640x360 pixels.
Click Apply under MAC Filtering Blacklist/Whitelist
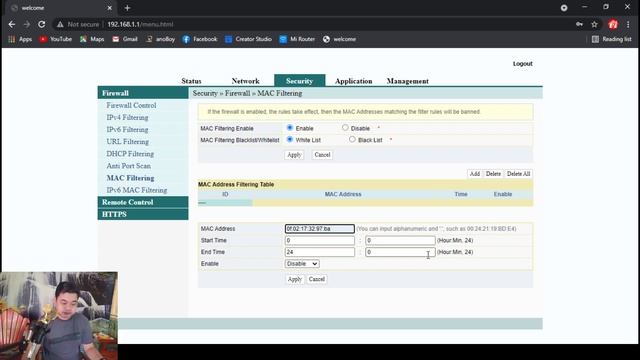click(294, 155)
